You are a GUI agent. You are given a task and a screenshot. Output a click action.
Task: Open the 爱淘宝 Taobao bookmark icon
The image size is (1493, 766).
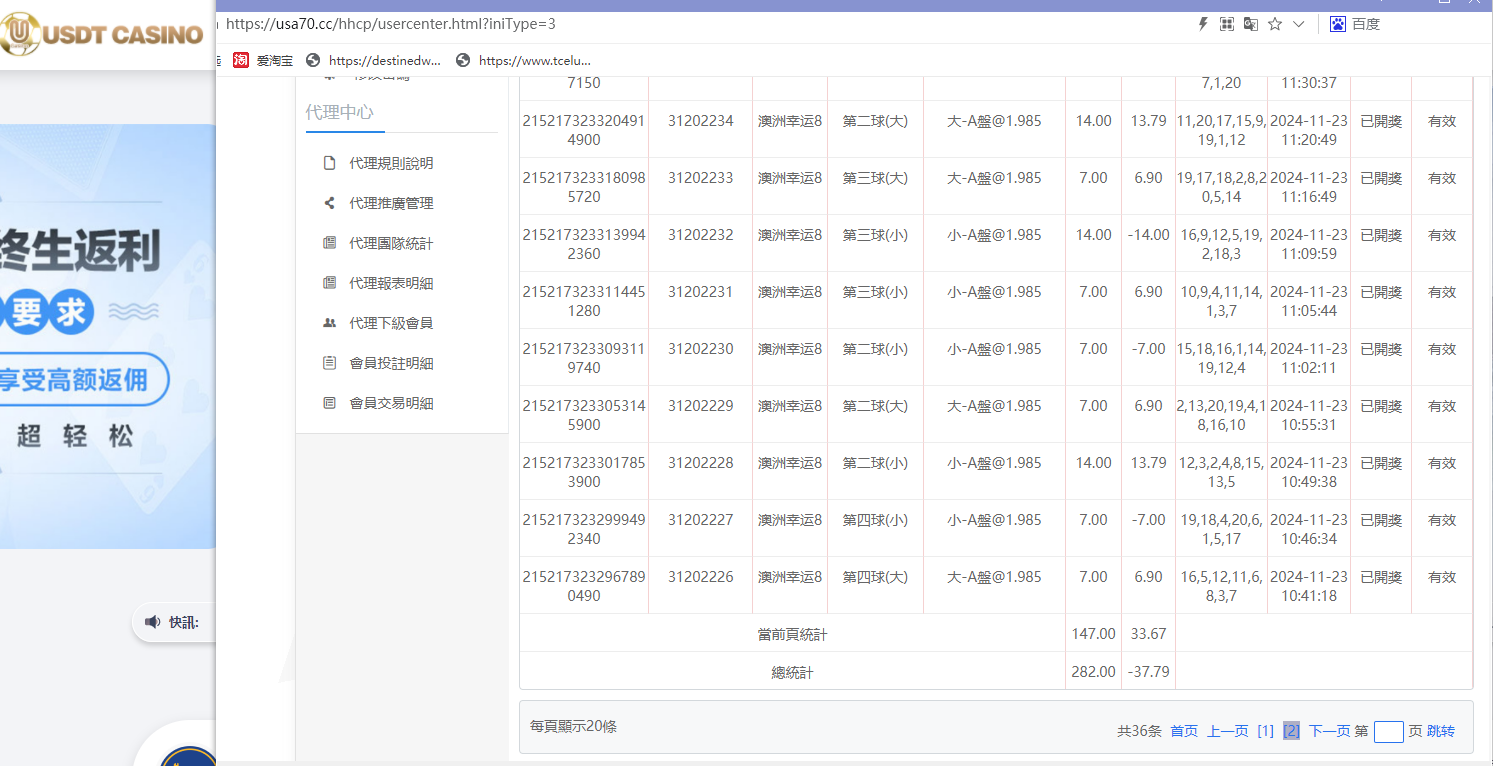pyautogui.click(x=241, y=60)
